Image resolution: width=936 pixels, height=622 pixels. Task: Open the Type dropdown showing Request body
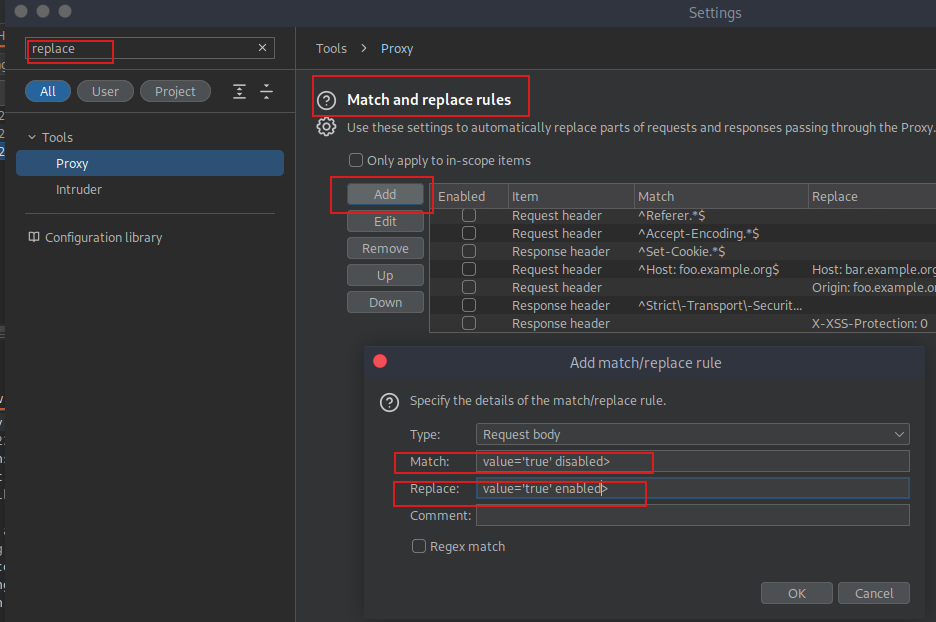pos(692,435)
